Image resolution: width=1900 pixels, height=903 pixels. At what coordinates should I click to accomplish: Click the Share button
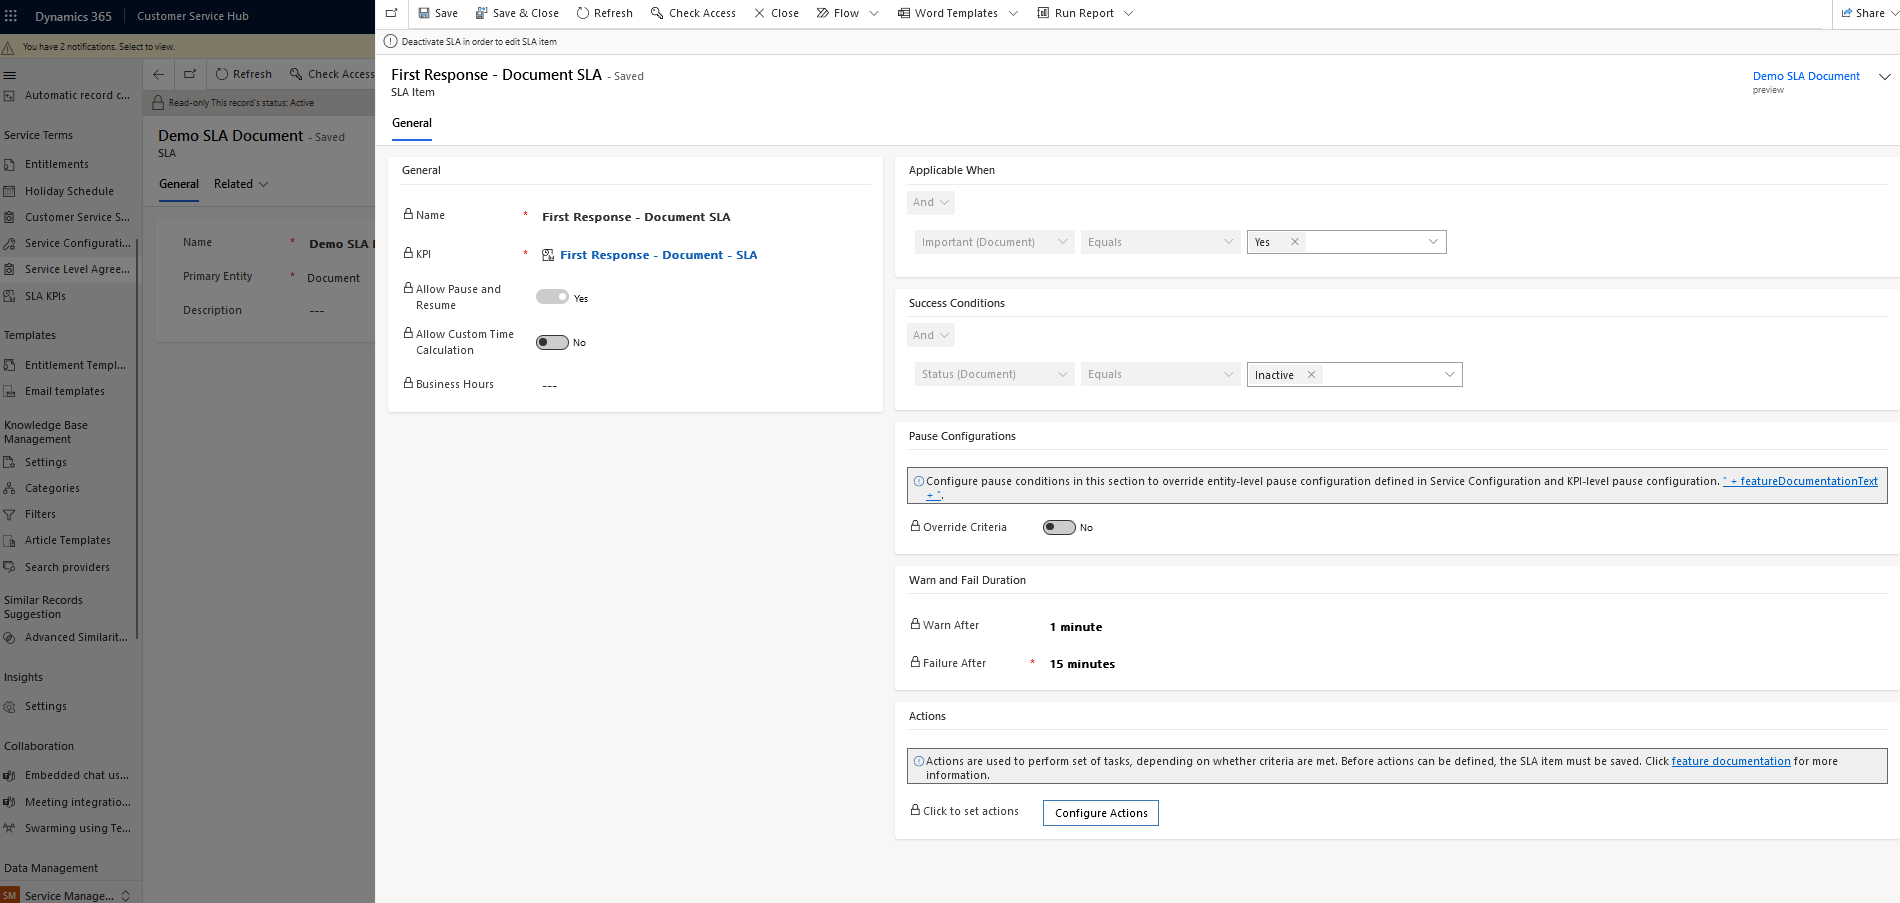pyautogui.click(x=1864, y=13)
